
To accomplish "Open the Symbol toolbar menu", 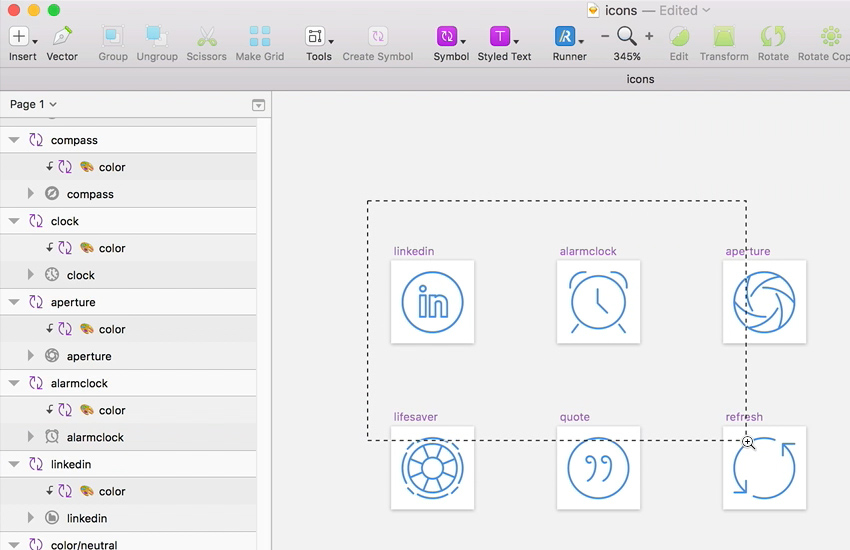I will (x=451, y=37).
